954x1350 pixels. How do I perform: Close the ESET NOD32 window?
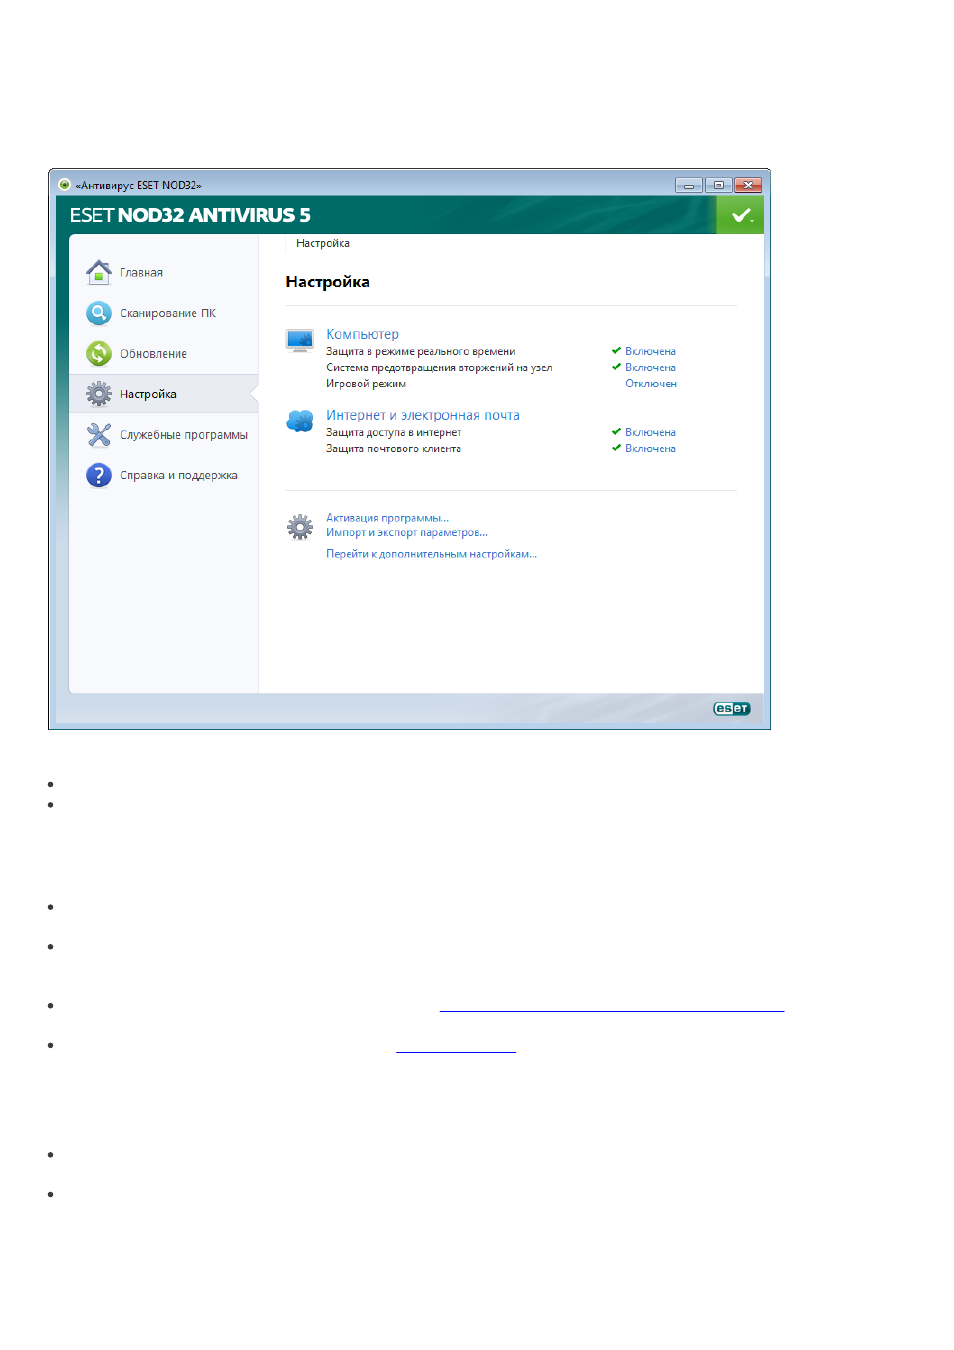coord(748,185)
